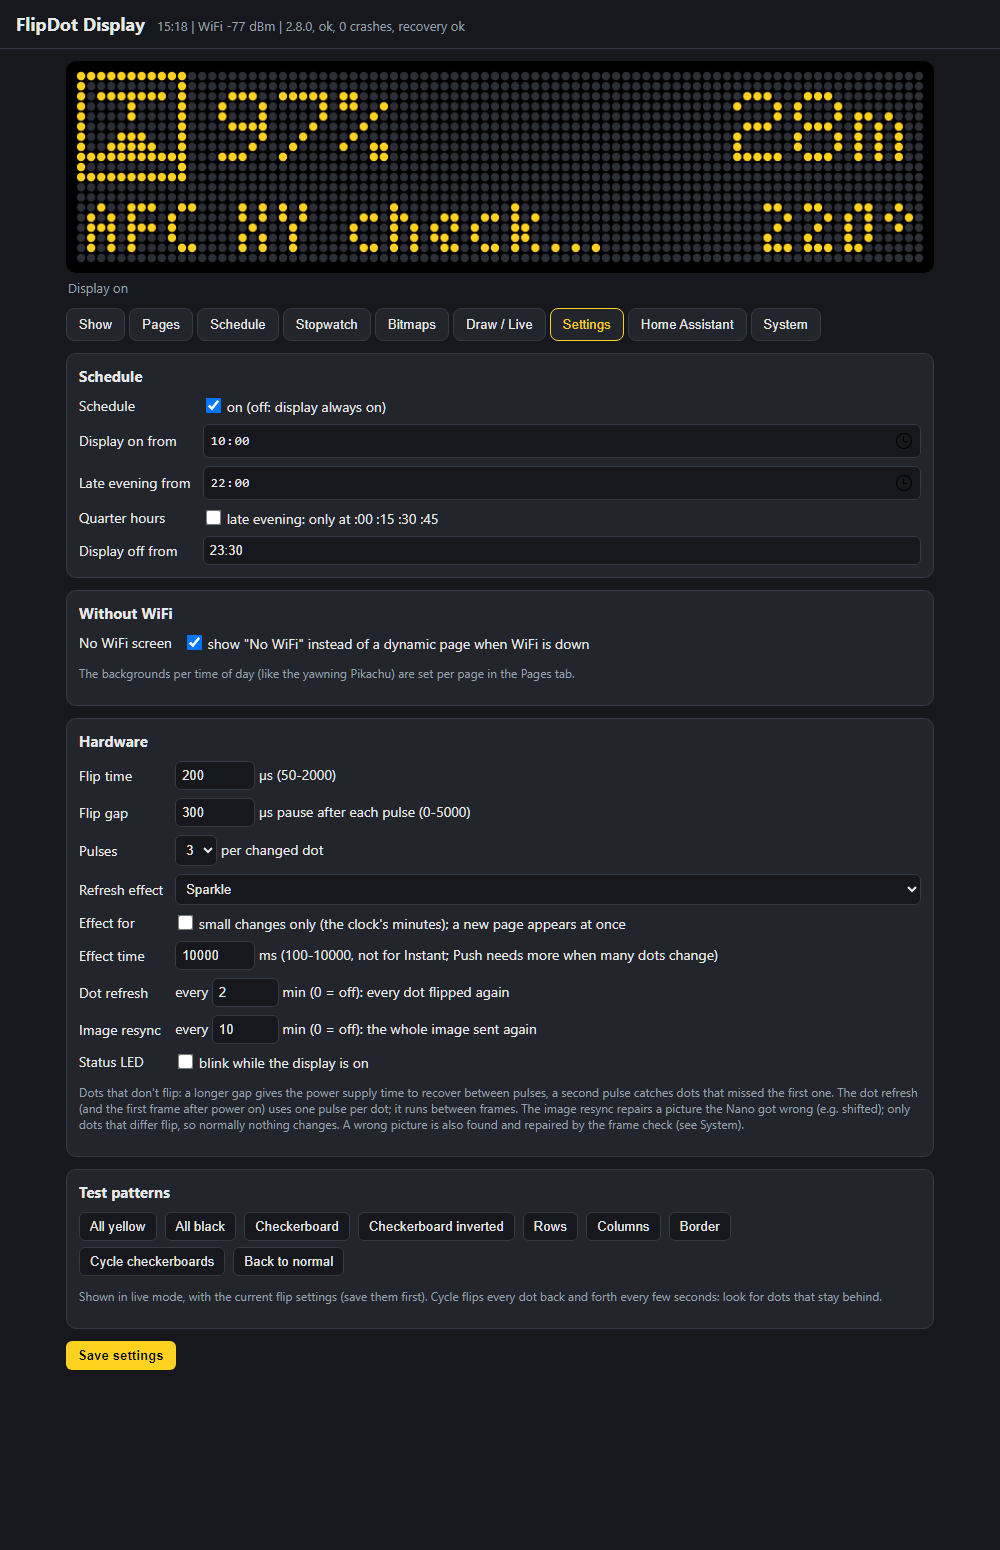This screenshot has height=1550, width=1000.
Task: Start Cycle checkerboards test
Action: (x=152, y=1262)
